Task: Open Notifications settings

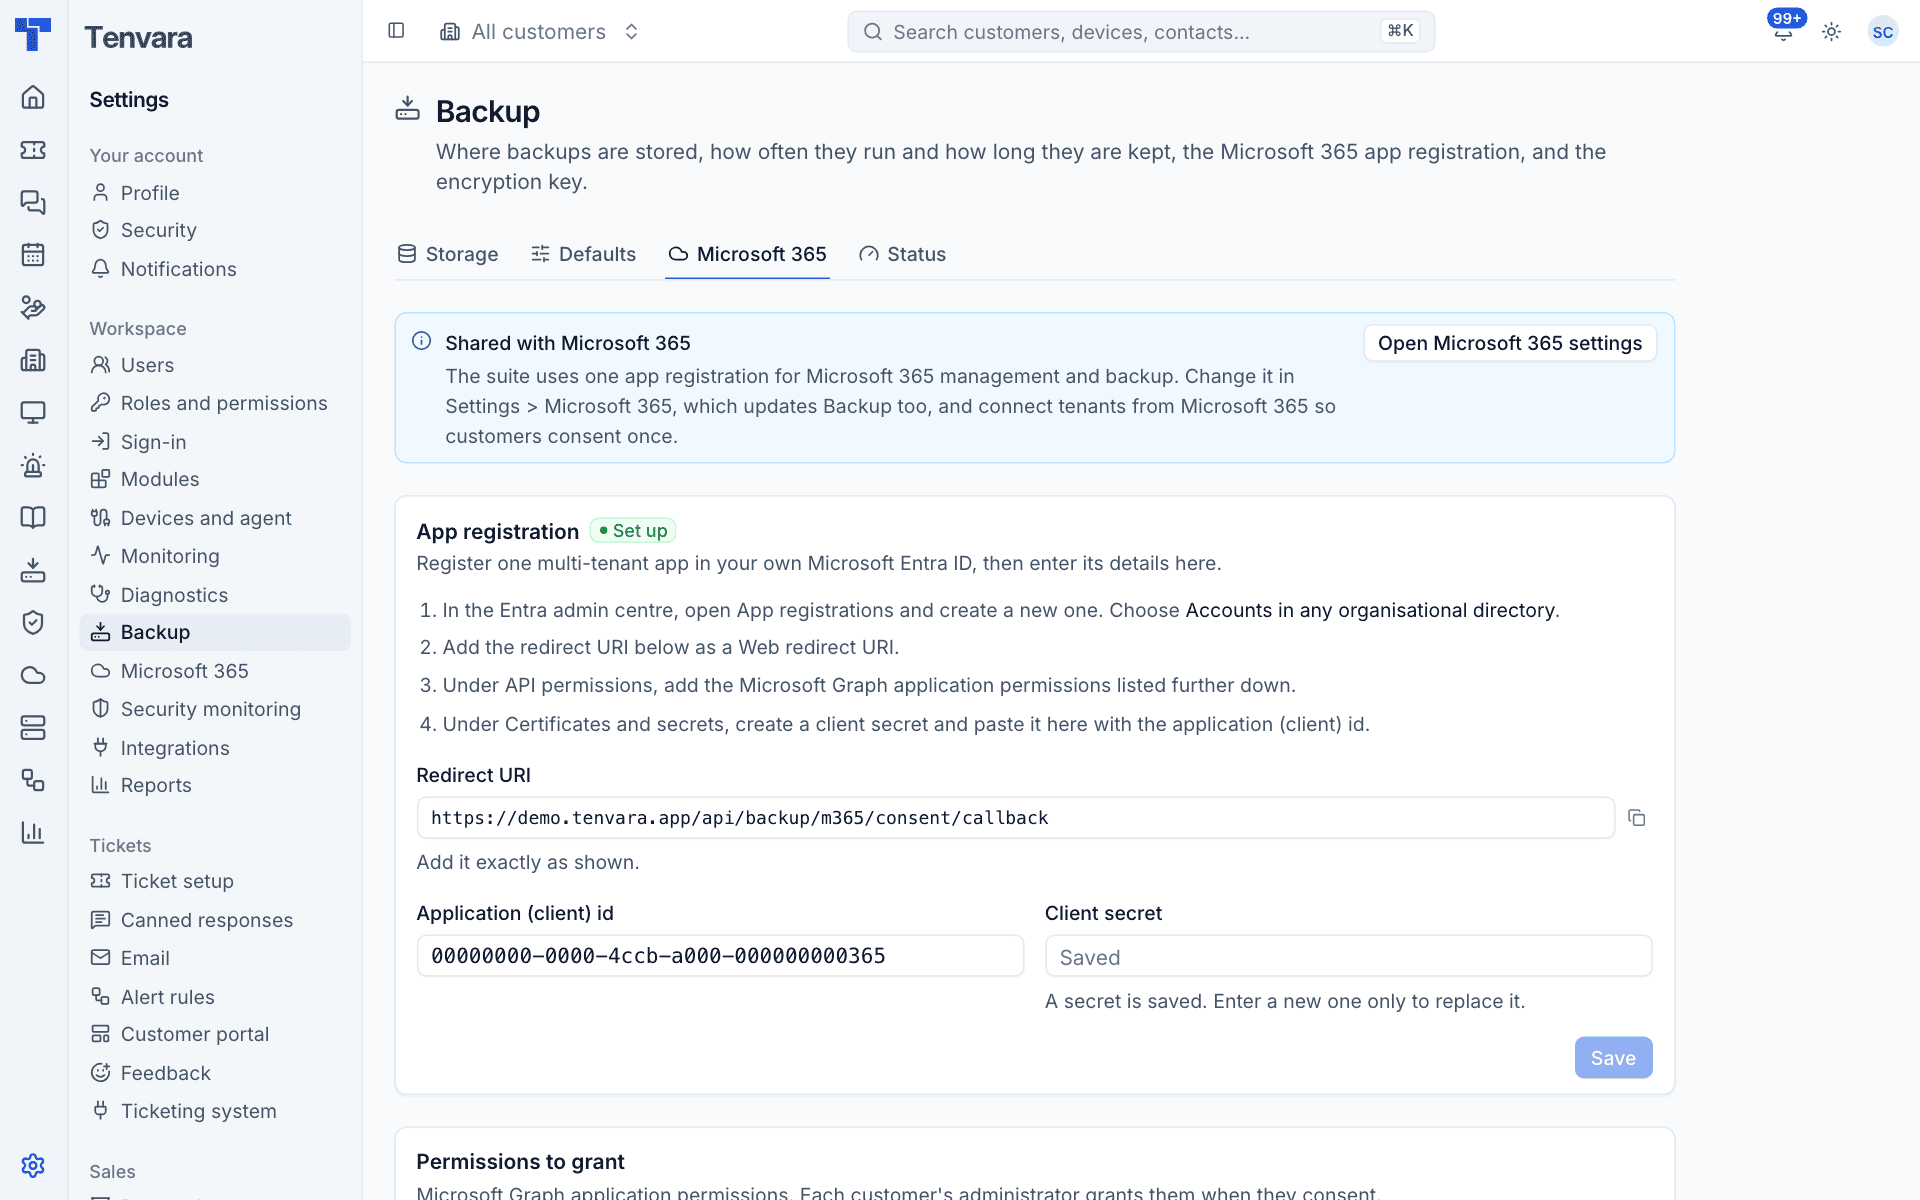Action: (x=215, y=269)
